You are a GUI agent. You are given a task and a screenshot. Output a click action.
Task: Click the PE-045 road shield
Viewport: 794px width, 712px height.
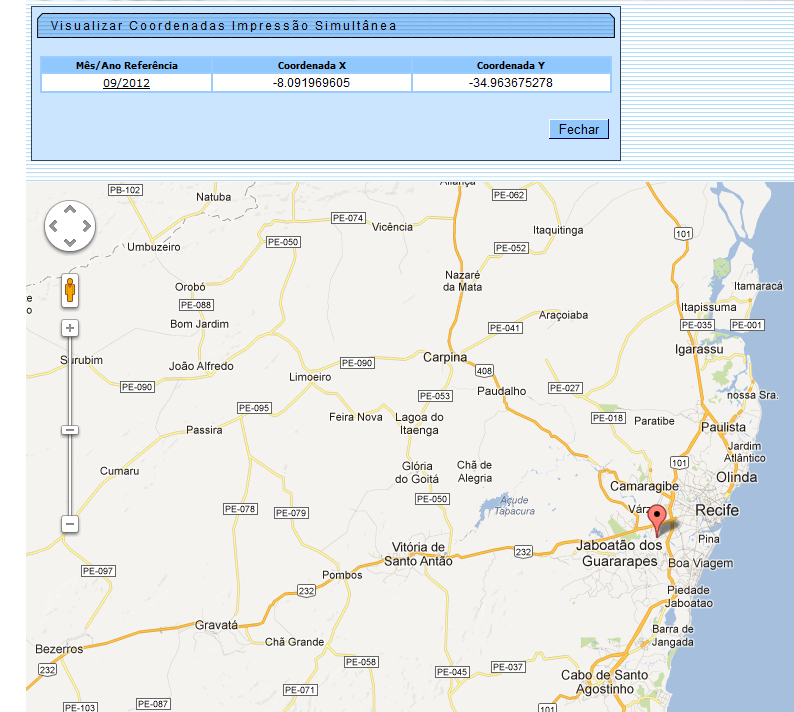(453, 672)
